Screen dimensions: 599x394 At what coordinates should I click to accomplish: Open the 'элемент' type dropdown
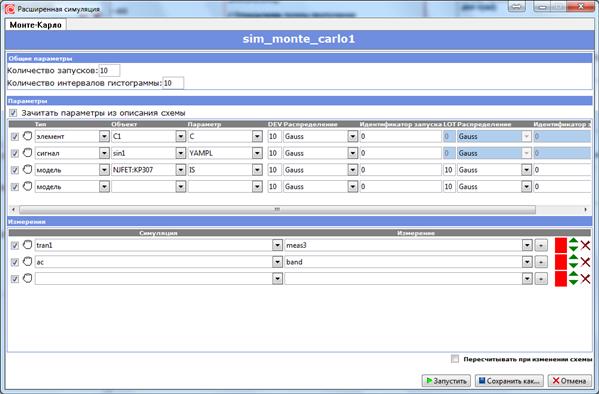click(104, 136)
